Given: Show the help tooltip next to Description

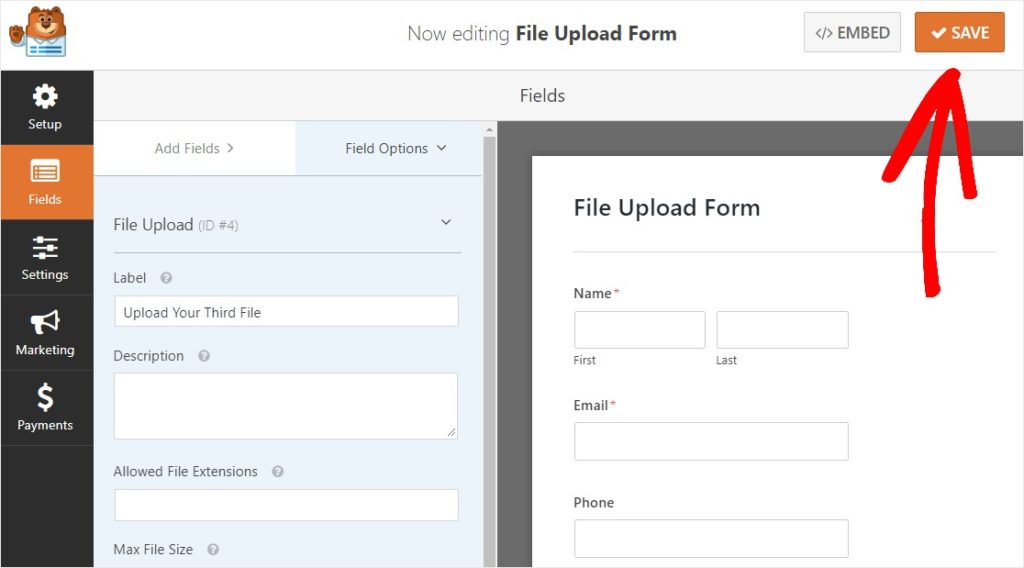Looking at the screenshot, I should [204, 356].
